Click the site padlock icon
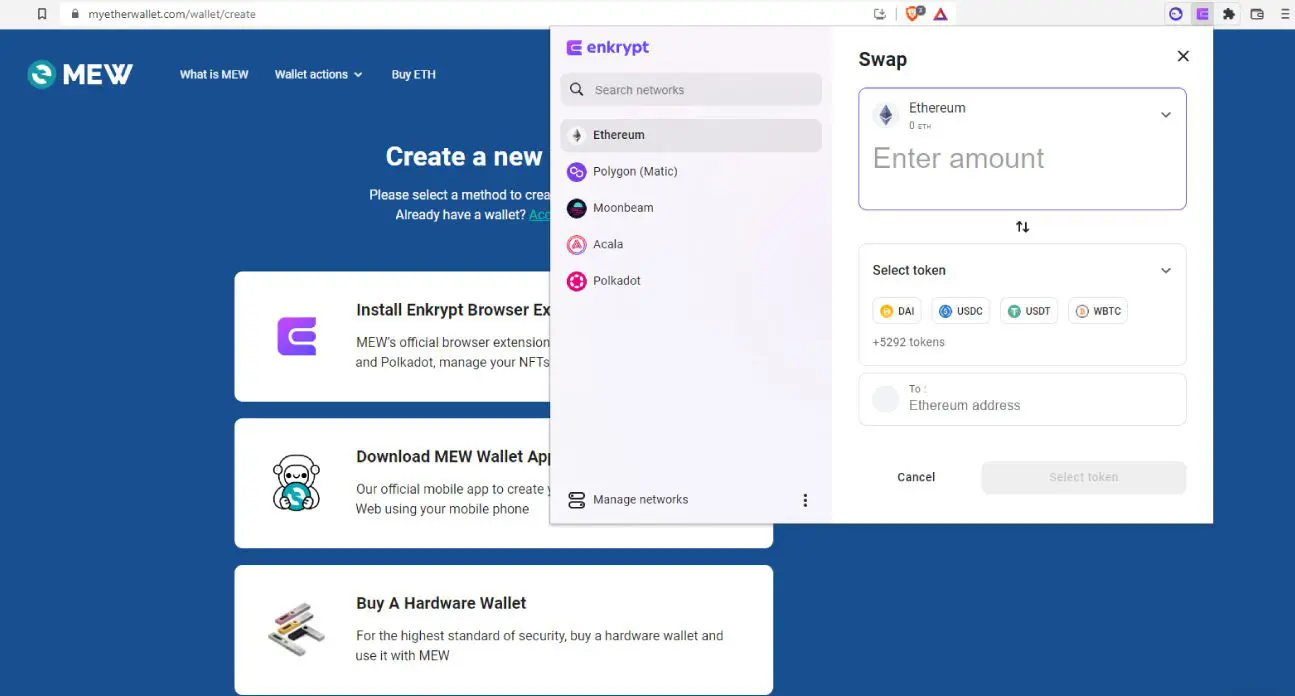1295x696 pixels. tap(74, 14)
